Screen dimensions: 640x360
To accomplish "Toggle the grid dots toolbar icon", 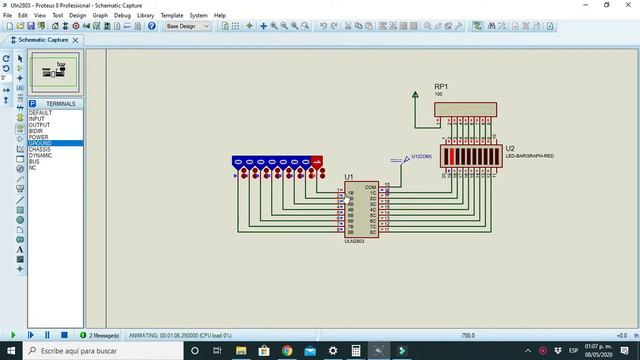I will [x=236, y=26].
